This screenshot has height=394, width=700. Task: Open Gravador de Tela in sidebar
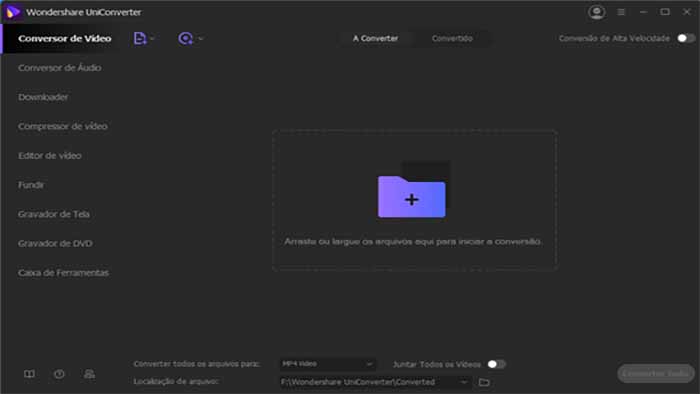tap(54, 214)
